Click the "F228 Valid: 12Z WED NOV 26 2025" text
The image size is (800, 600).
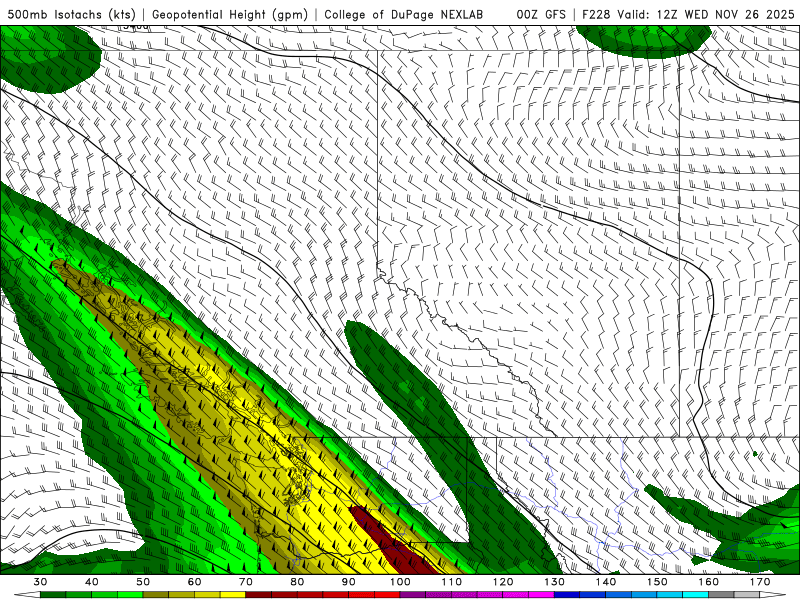tap(689, 14)
